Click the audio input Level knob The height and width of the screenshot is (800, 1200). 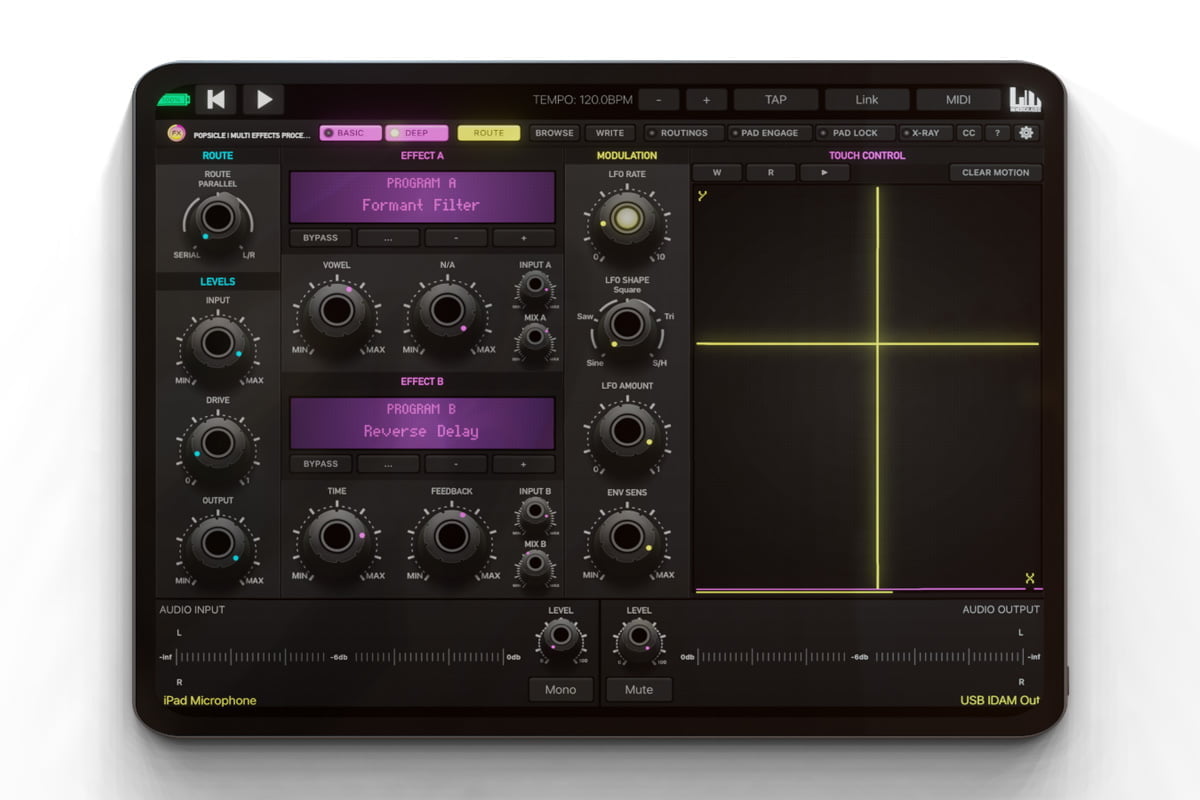coord(561,635)
